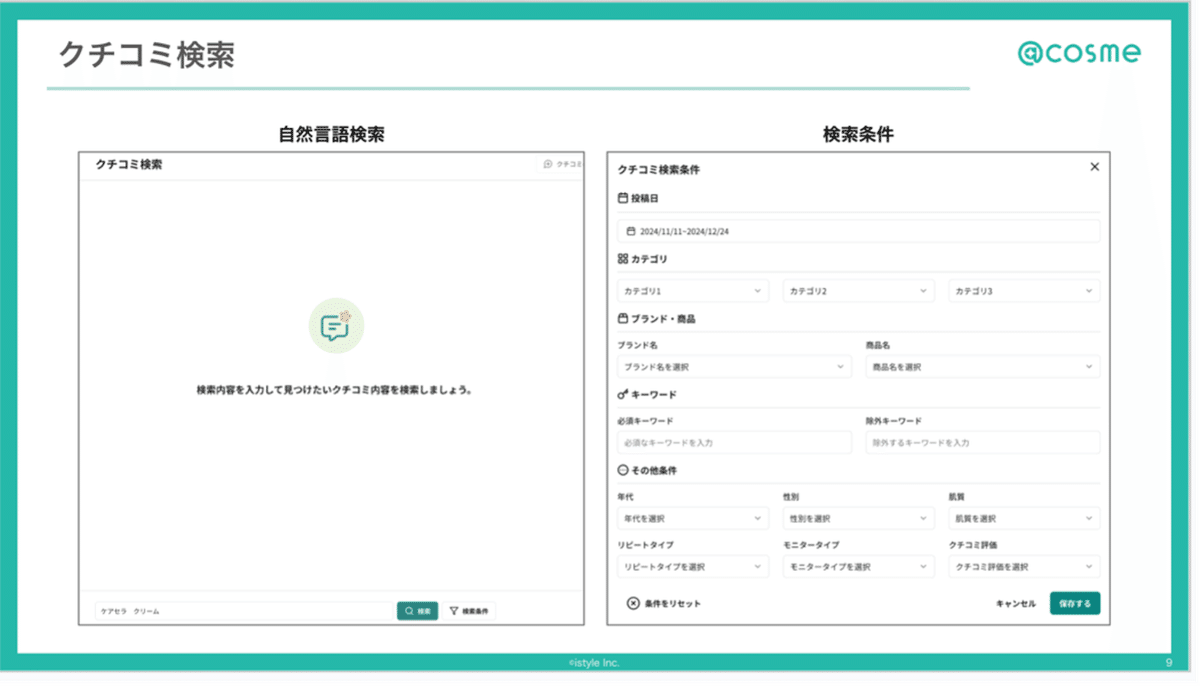The width and height of the screenshot is (1200, 686).
Task: Click chat icon beside top-right クチコミ tab
Action: point(548,163)
